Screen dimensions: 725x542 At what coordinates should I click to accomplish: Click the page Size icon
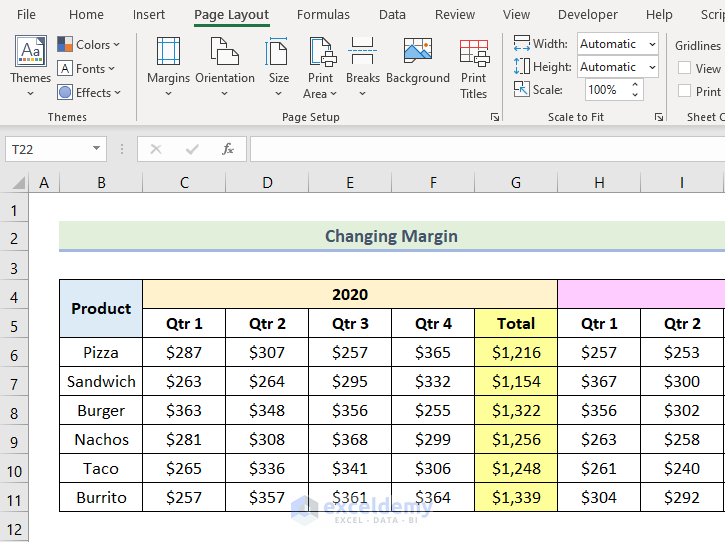[276, 51]
